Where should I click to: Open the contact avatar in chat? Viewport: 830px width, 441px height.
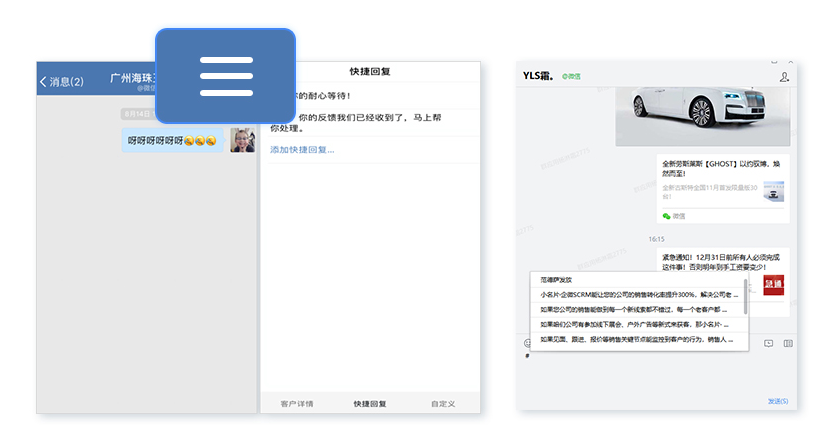click(x=242, y=140)
